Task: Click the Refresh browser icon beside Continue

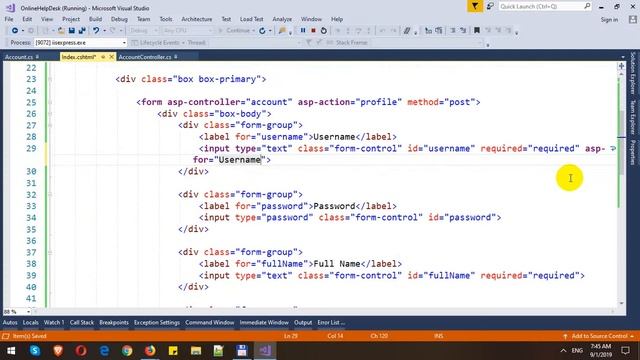Action: point(262,31)
